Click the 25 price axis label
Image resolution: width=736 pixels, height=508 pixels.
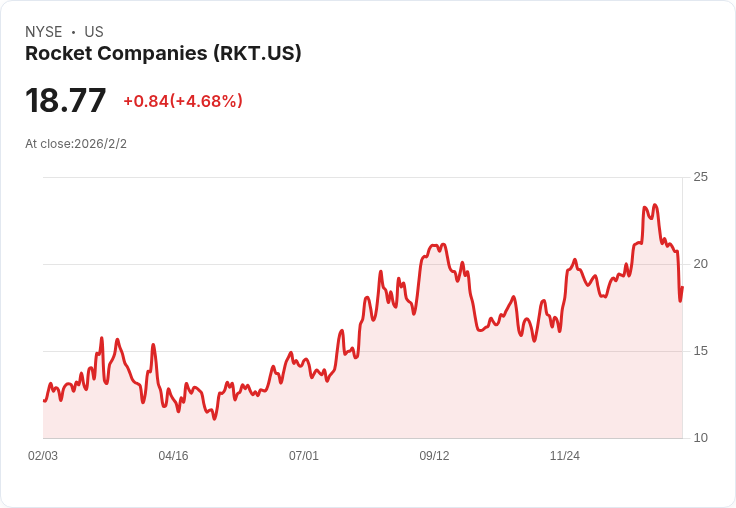point(700,177)
